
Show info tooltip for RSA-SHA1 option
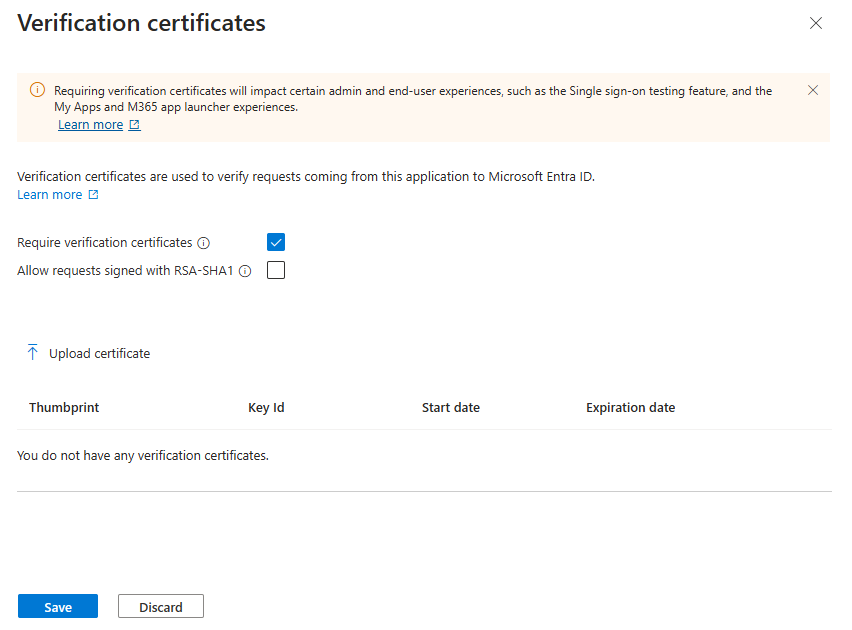pyautogui.click(x=245, y=271)
